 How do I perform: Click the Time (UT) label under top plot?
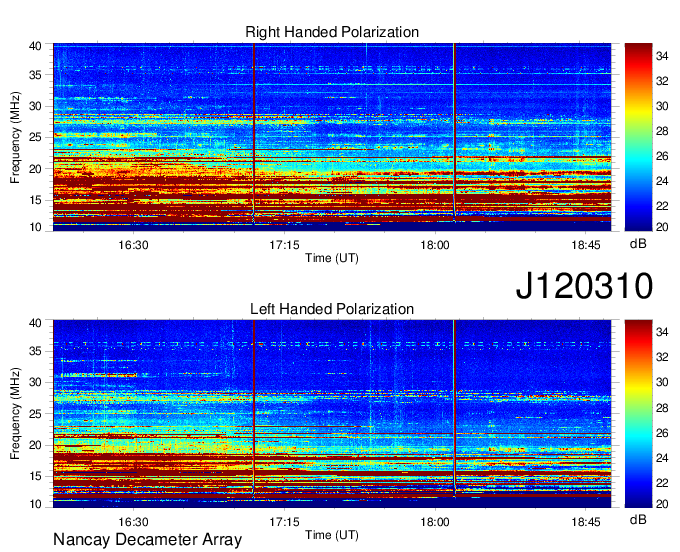(x=332, y=258)
